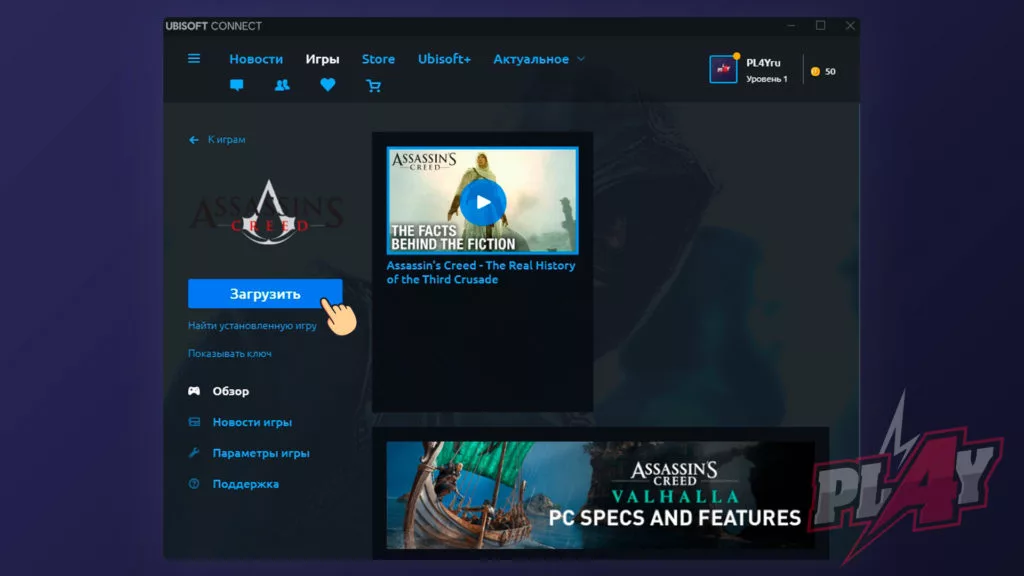Select the Игры tab
This screenshot has height=576, width=1024.
pyautogui.click(x=322, y=59)
